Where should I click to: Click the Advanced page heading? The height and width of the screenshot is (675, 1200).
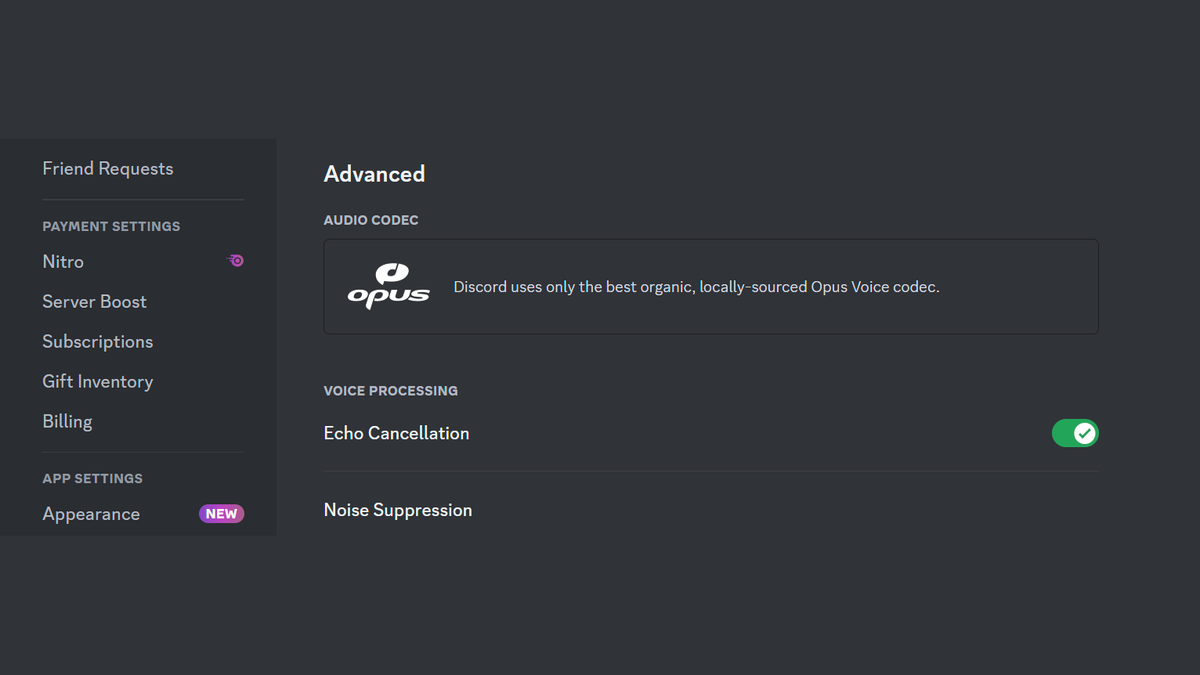pyautogui.click(x=374, y=173)
